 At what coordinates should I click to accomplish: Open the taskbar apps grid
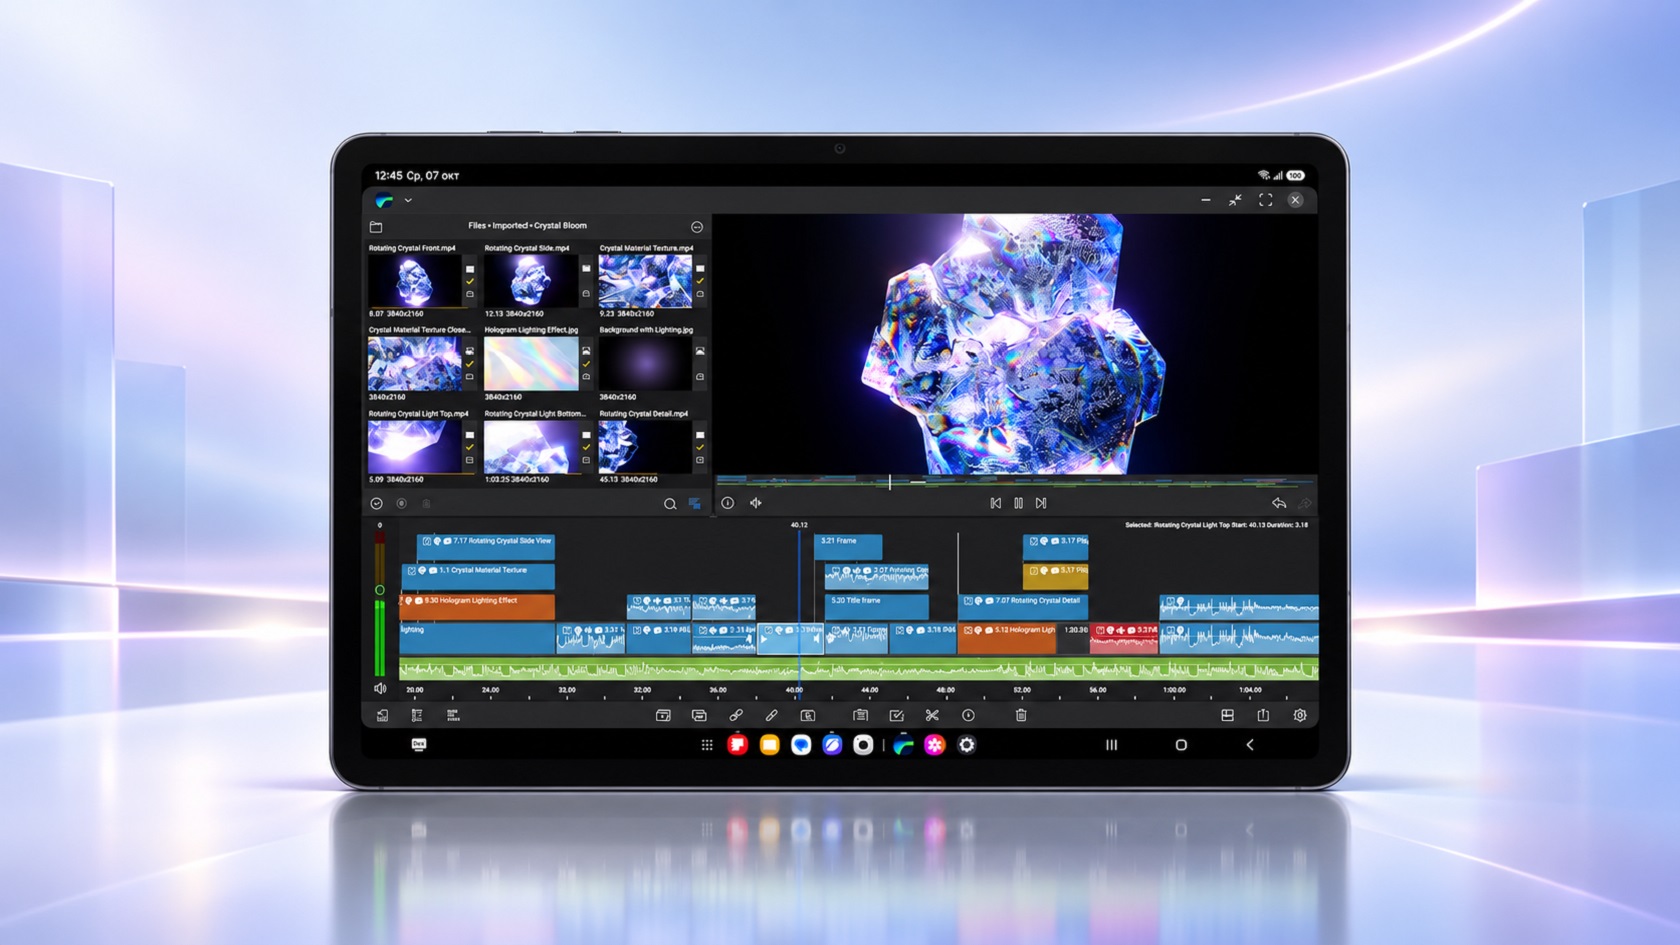point(707,745)
